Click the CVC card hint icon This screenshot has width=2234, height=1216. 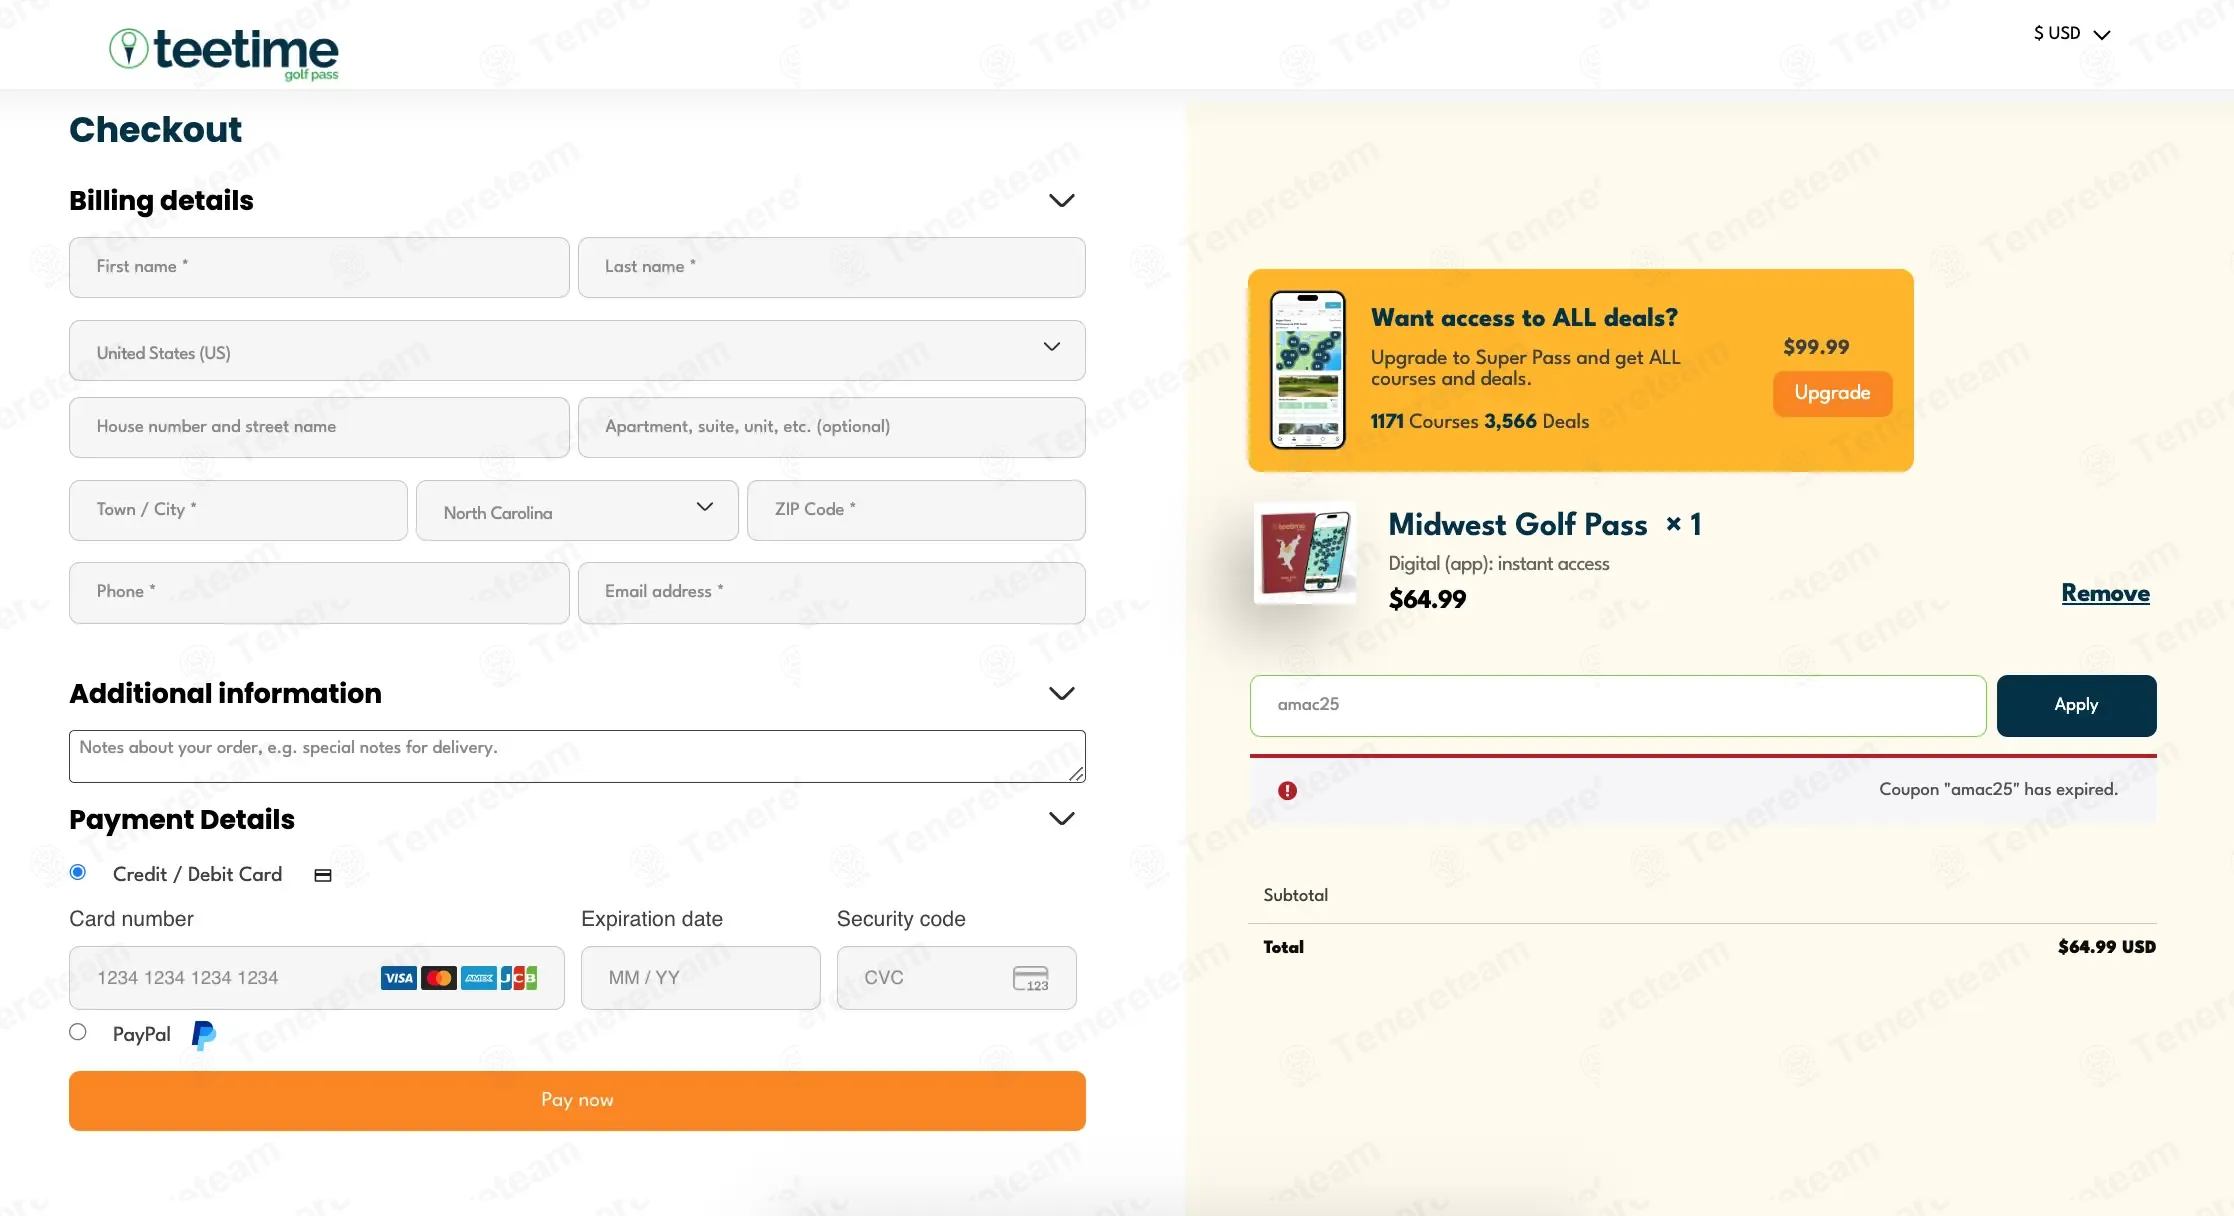click(1031, 978)
